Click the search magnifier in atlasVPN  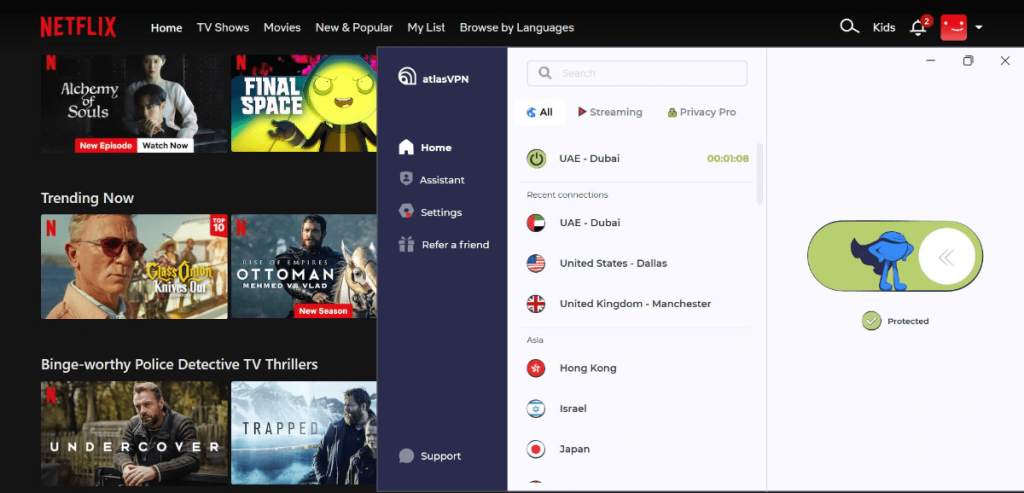click(545, 73)
